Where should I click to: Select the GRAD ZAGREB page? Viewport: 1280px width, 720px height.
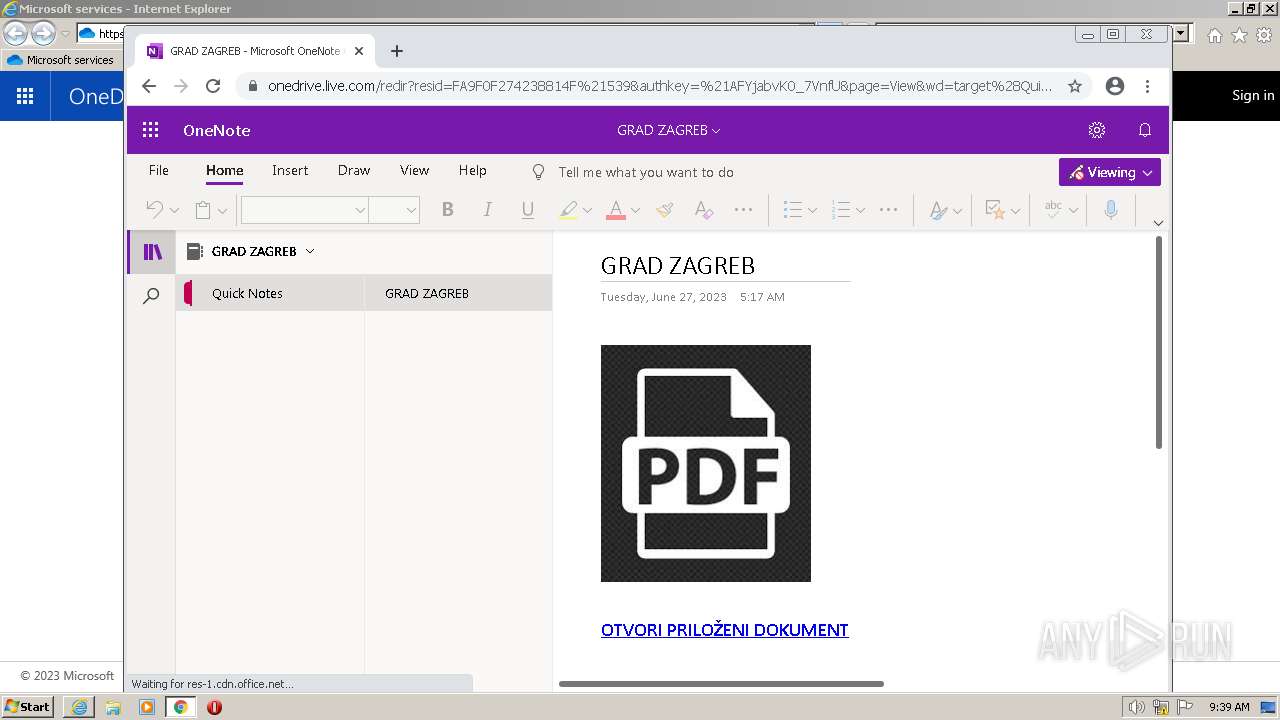(x=458, y=293)
